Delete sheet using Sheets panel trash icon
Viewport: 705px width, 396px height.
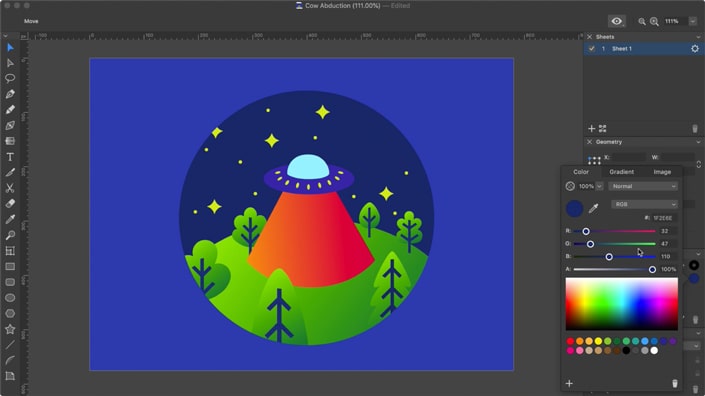695,129
